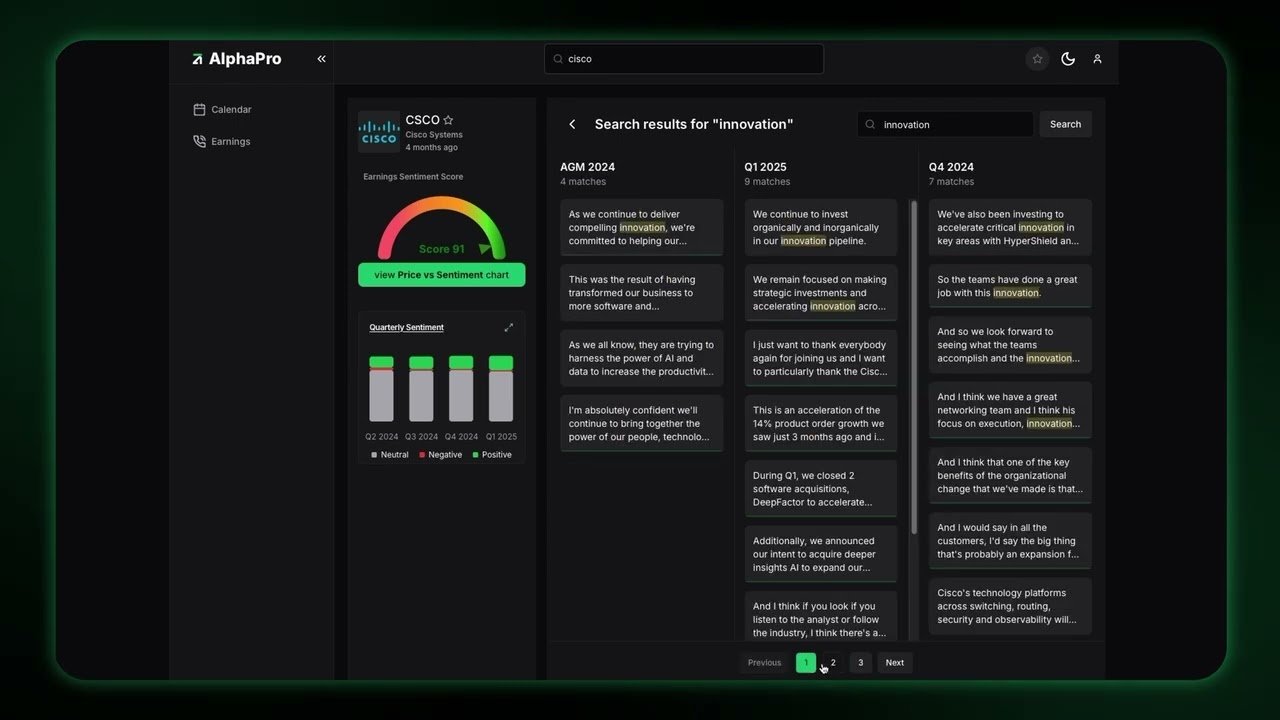Toggle Neutral legend item
Image resolution: width=1280 pixels, height=720 pixels.
(390, 455)
